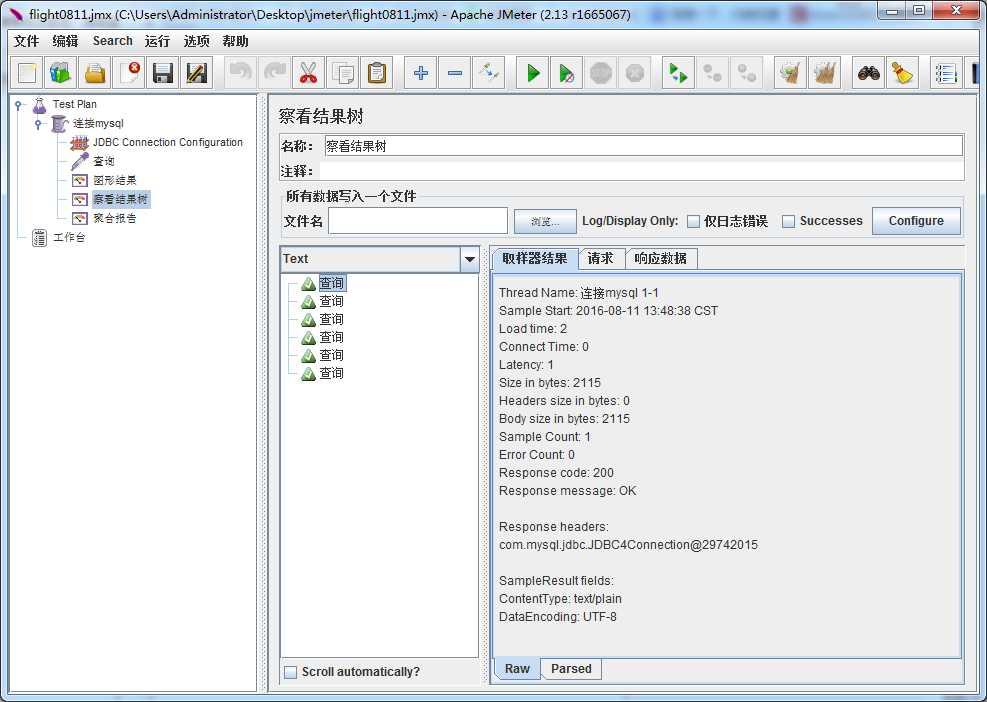Select the 查询 sampler in test plan tree
The width and height of the screenshot is (987, 702).
click(x=104, y=161)
